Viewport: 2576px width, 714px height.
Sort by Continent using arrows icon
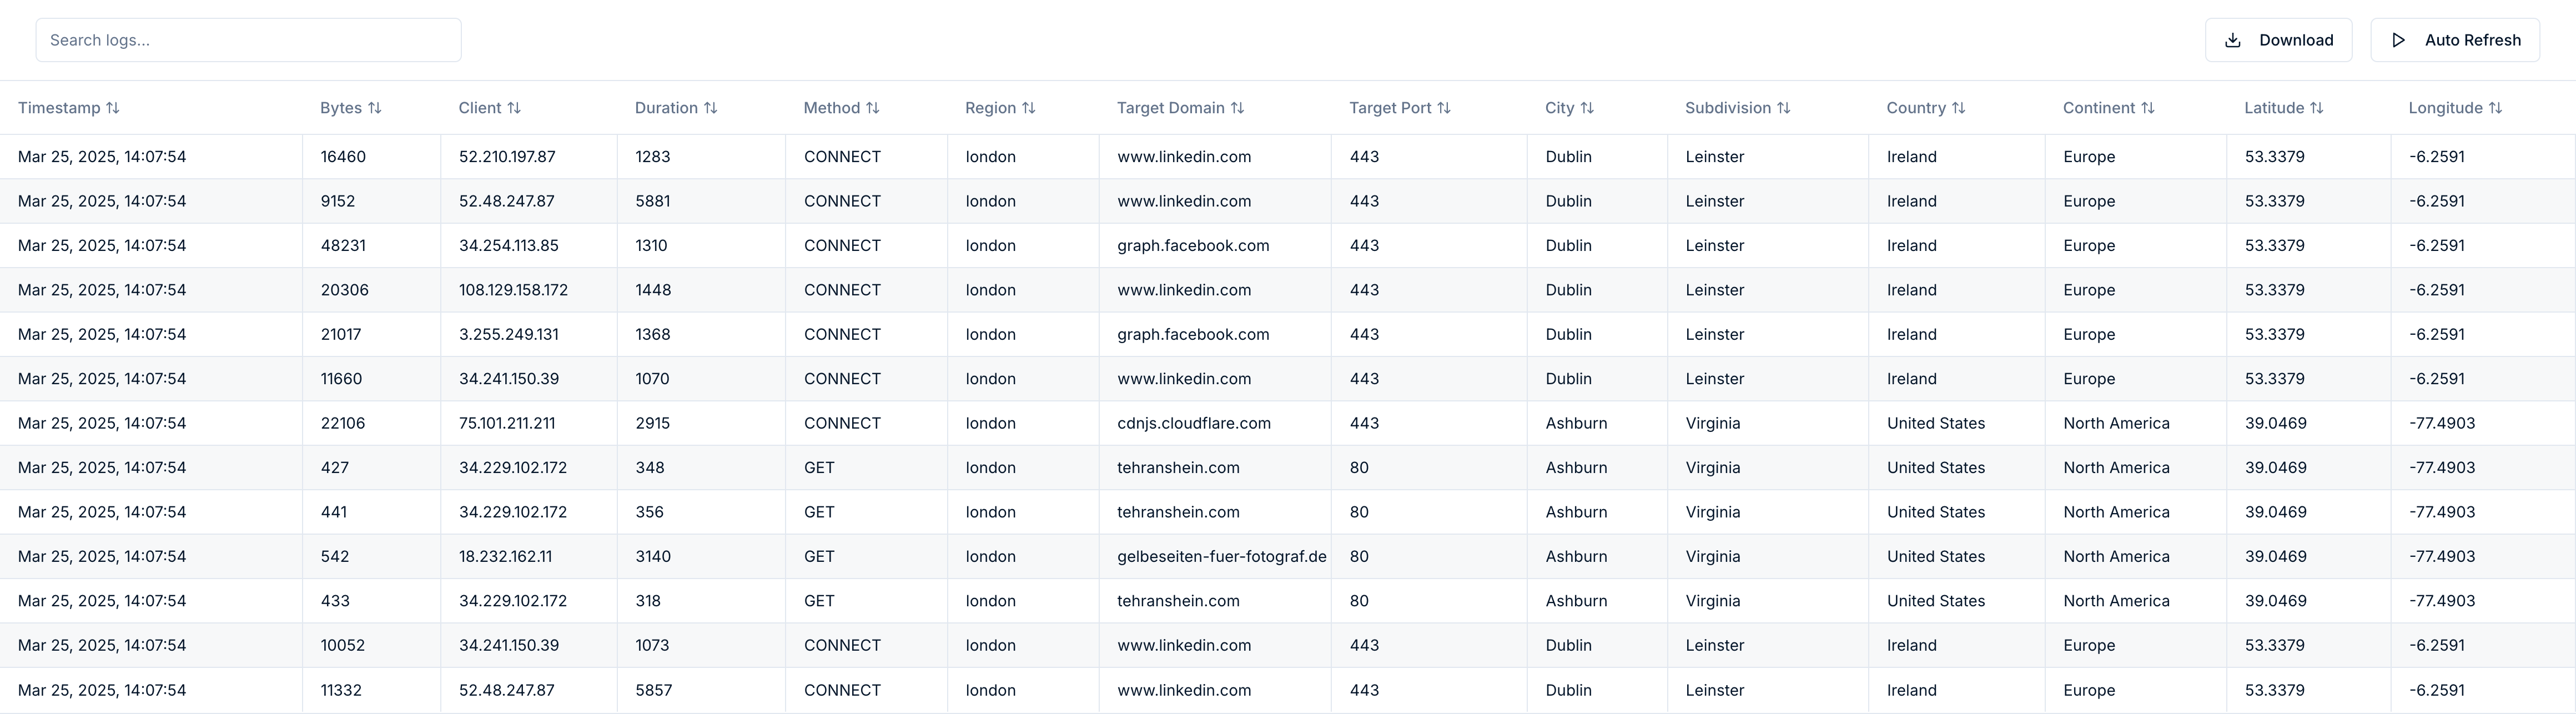point(2148,108)
